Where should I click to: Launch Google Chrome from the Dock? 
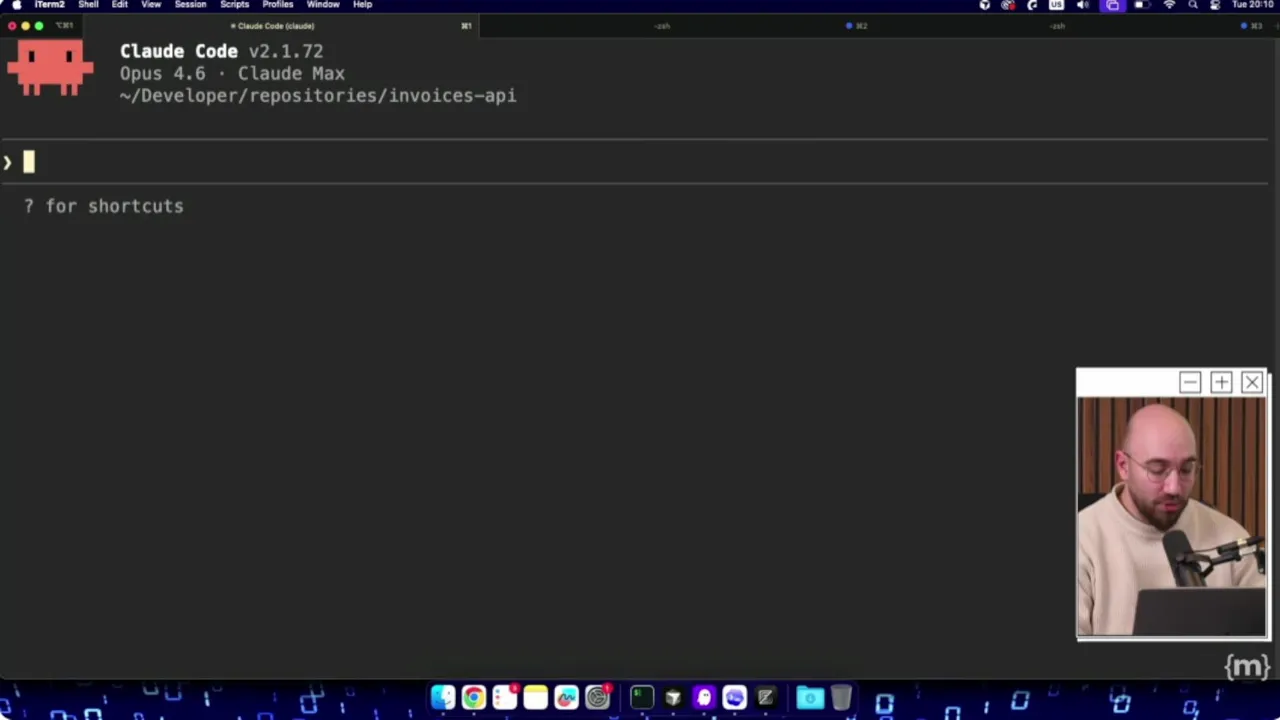pyautogui.click(x=474, y=697)
